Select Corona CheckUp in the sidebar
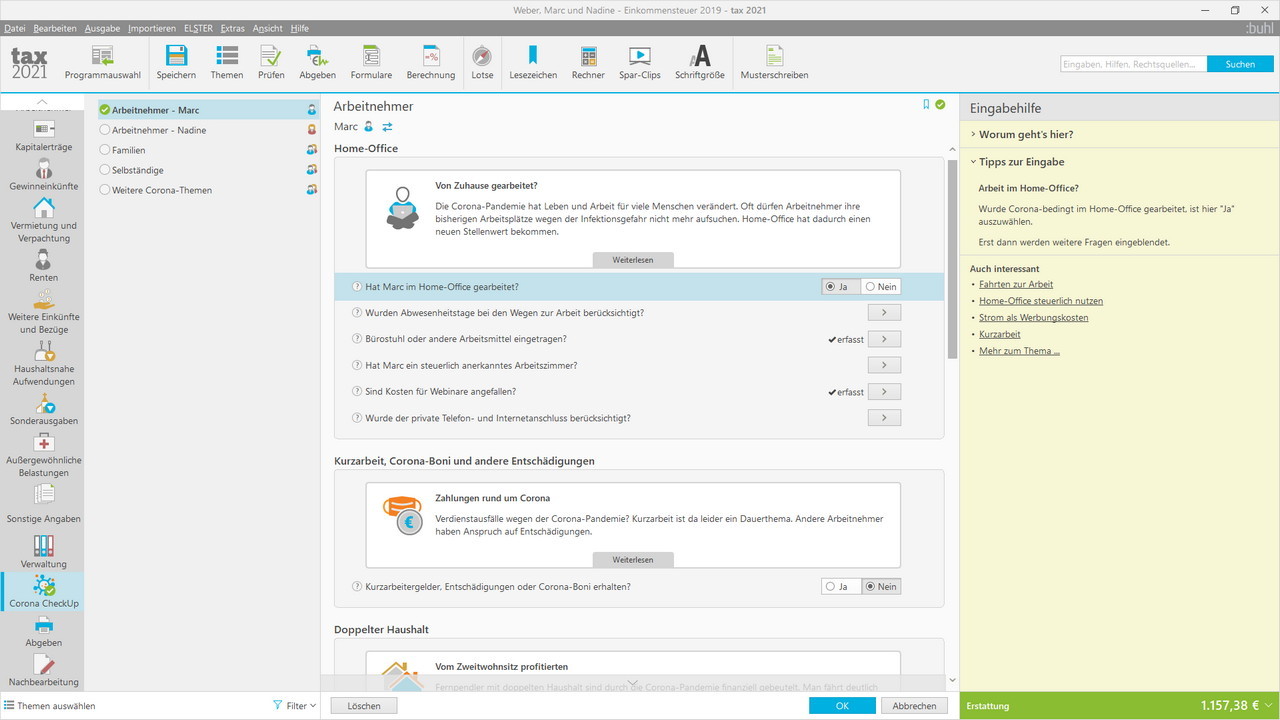 pyautogui.click(x=44, y=592)
